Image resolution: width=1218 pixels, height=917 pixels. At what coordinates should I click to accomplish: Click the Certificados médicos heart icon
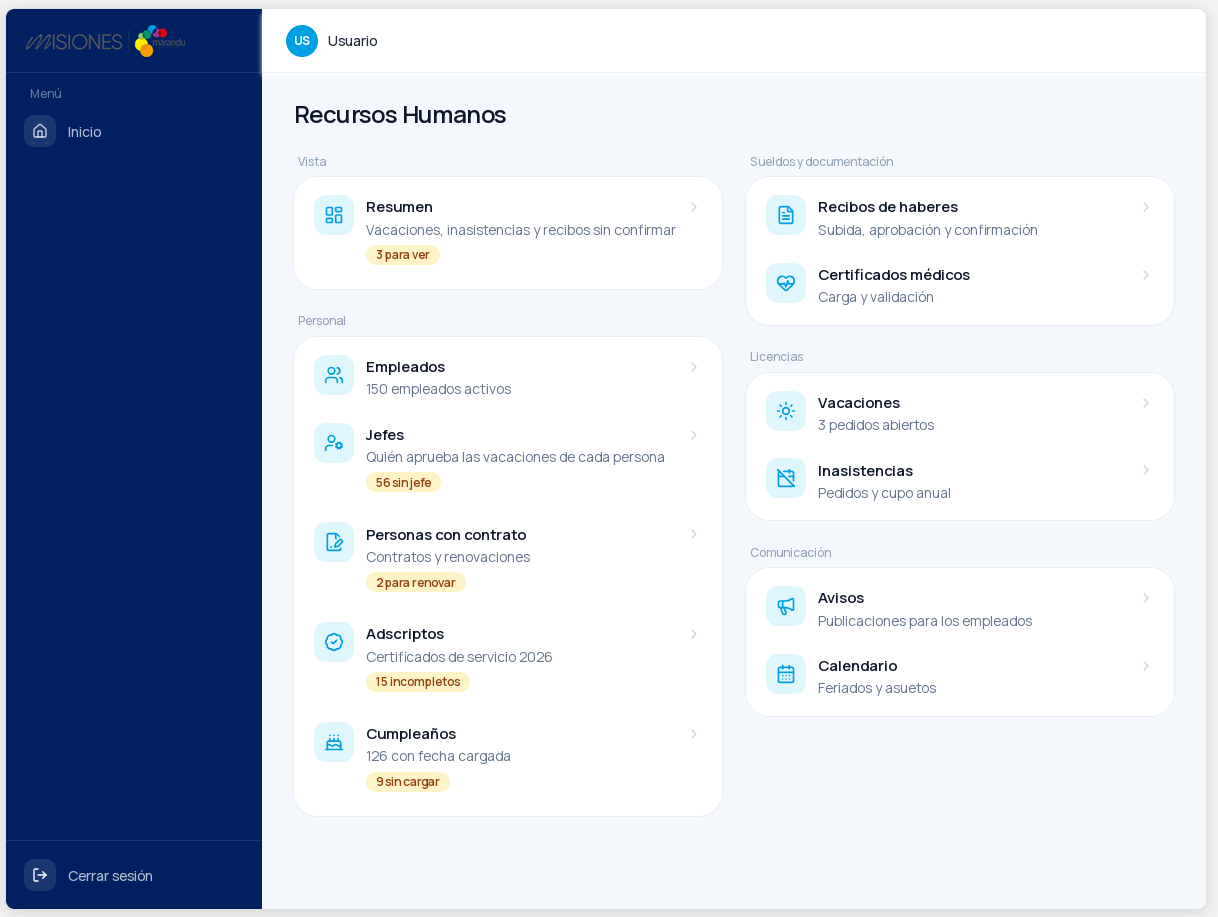786,283
